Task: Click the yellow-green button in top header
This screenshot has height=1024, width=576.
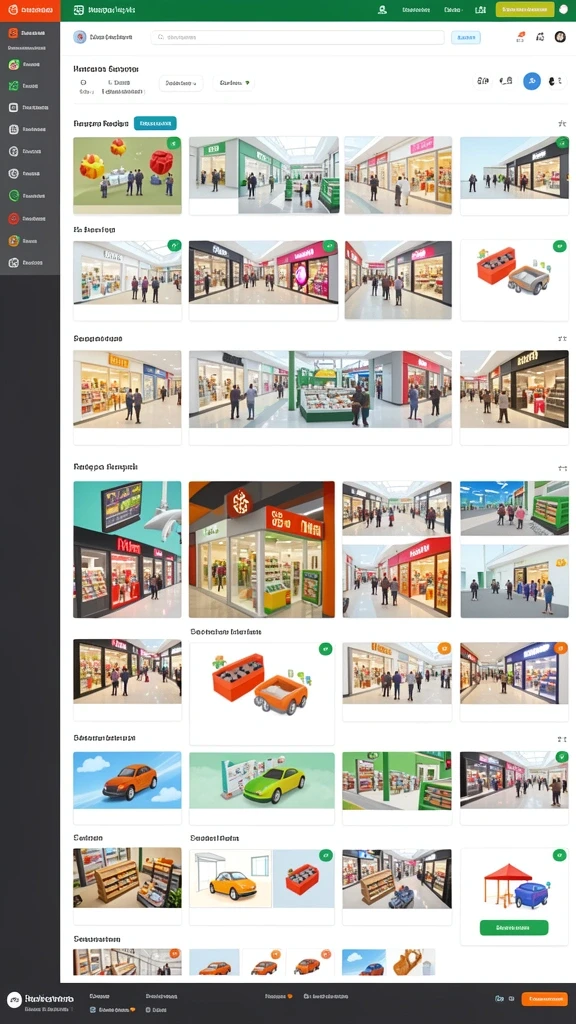Action: (x=525, y=10)
